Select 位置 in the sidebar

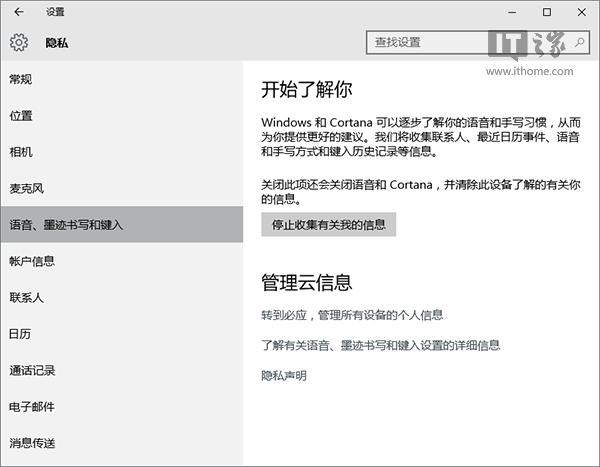(21, 116)
